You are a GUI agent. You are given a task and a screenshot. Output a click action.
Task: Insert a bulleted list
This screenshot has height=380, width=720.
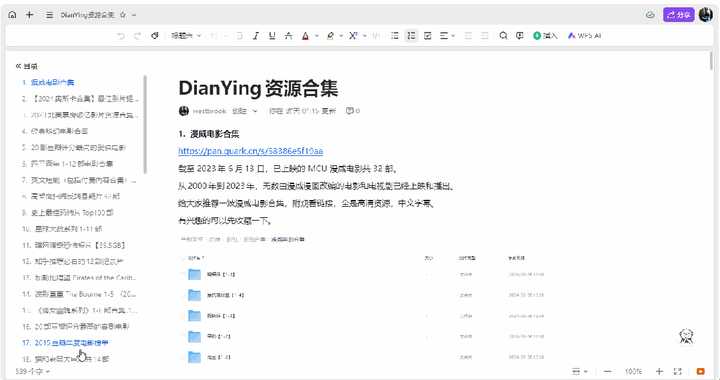394,35
